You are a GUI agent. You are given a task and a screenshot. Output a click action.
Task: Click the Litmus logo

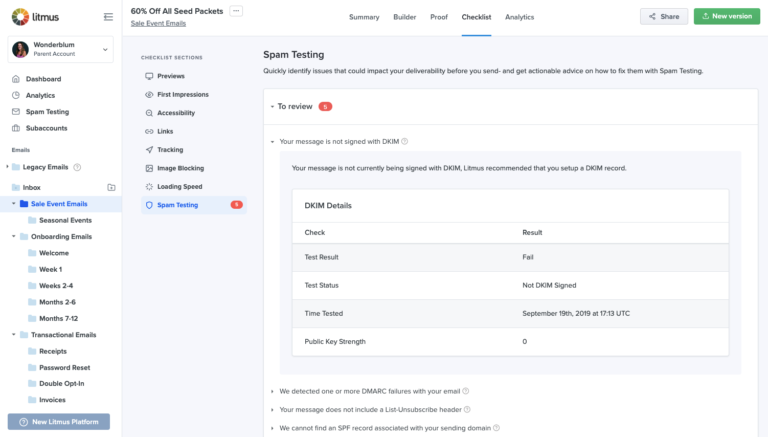pos(35,17)
